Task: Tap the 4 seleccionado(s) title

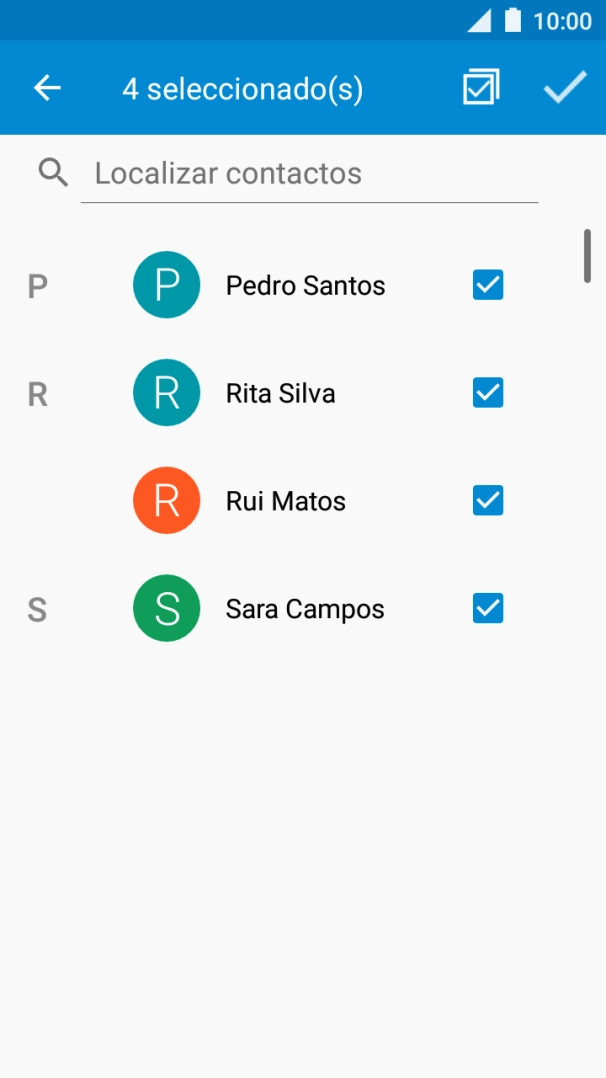Action: click(x=243, y=88)
